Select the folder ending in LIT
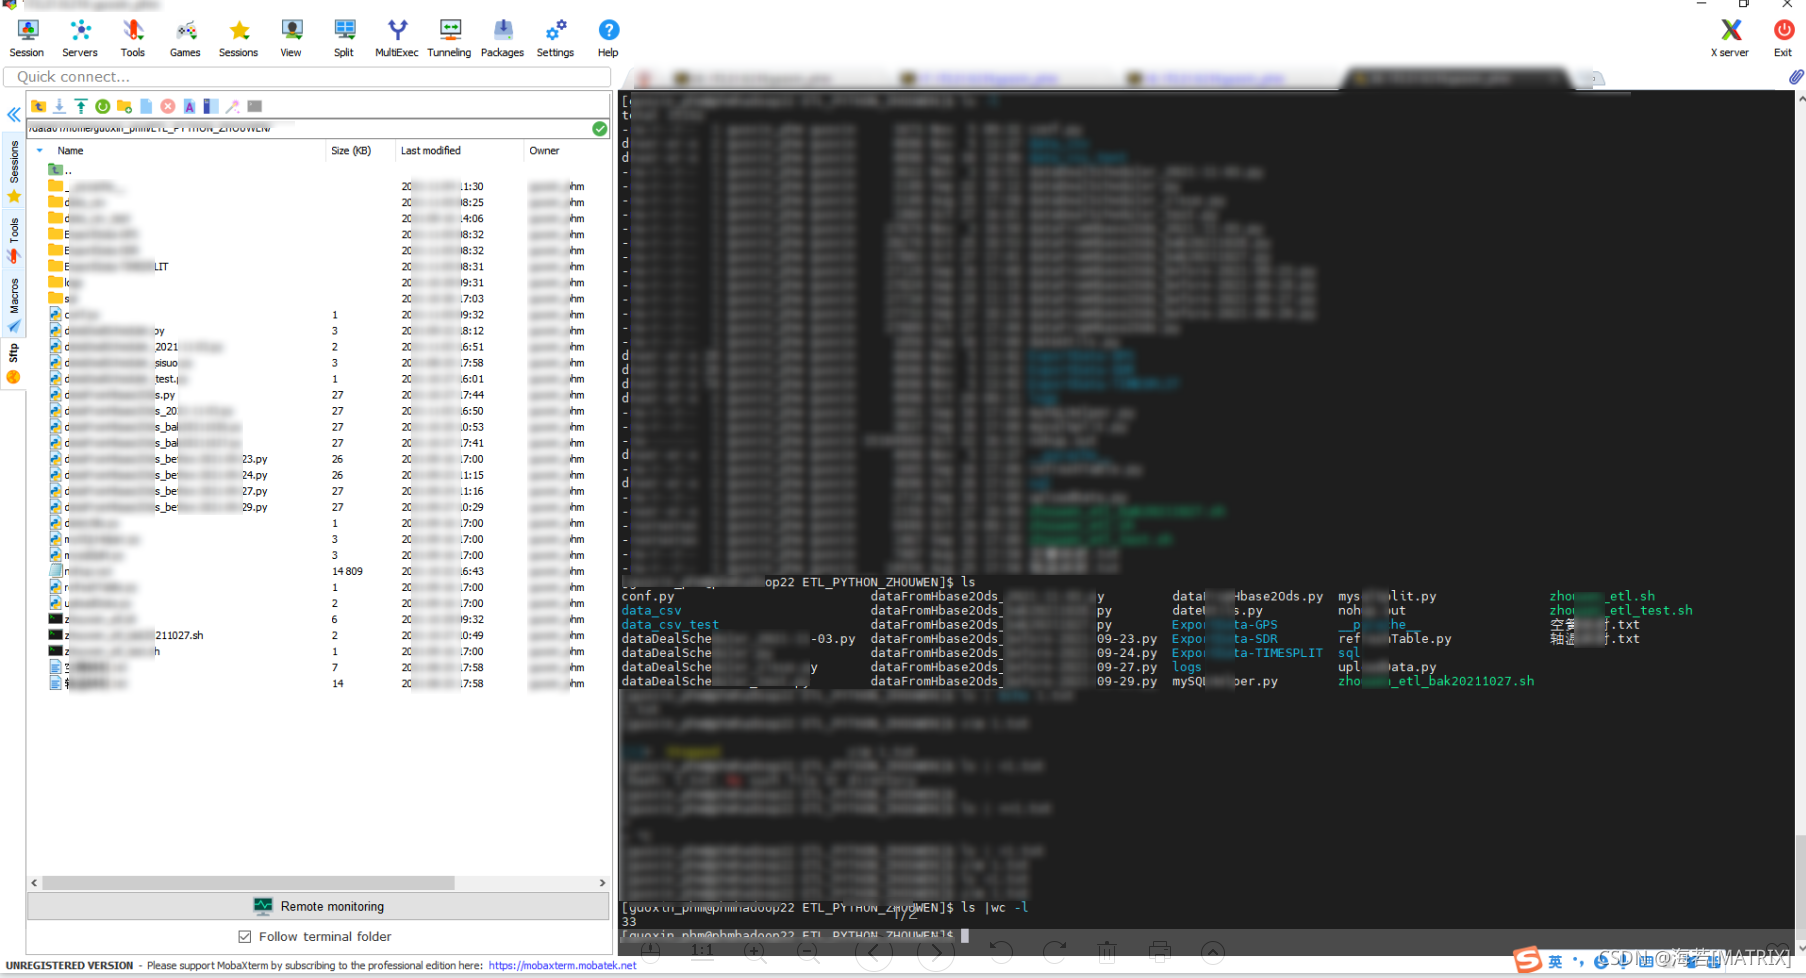1806x978 pixels. coord(108,267)
